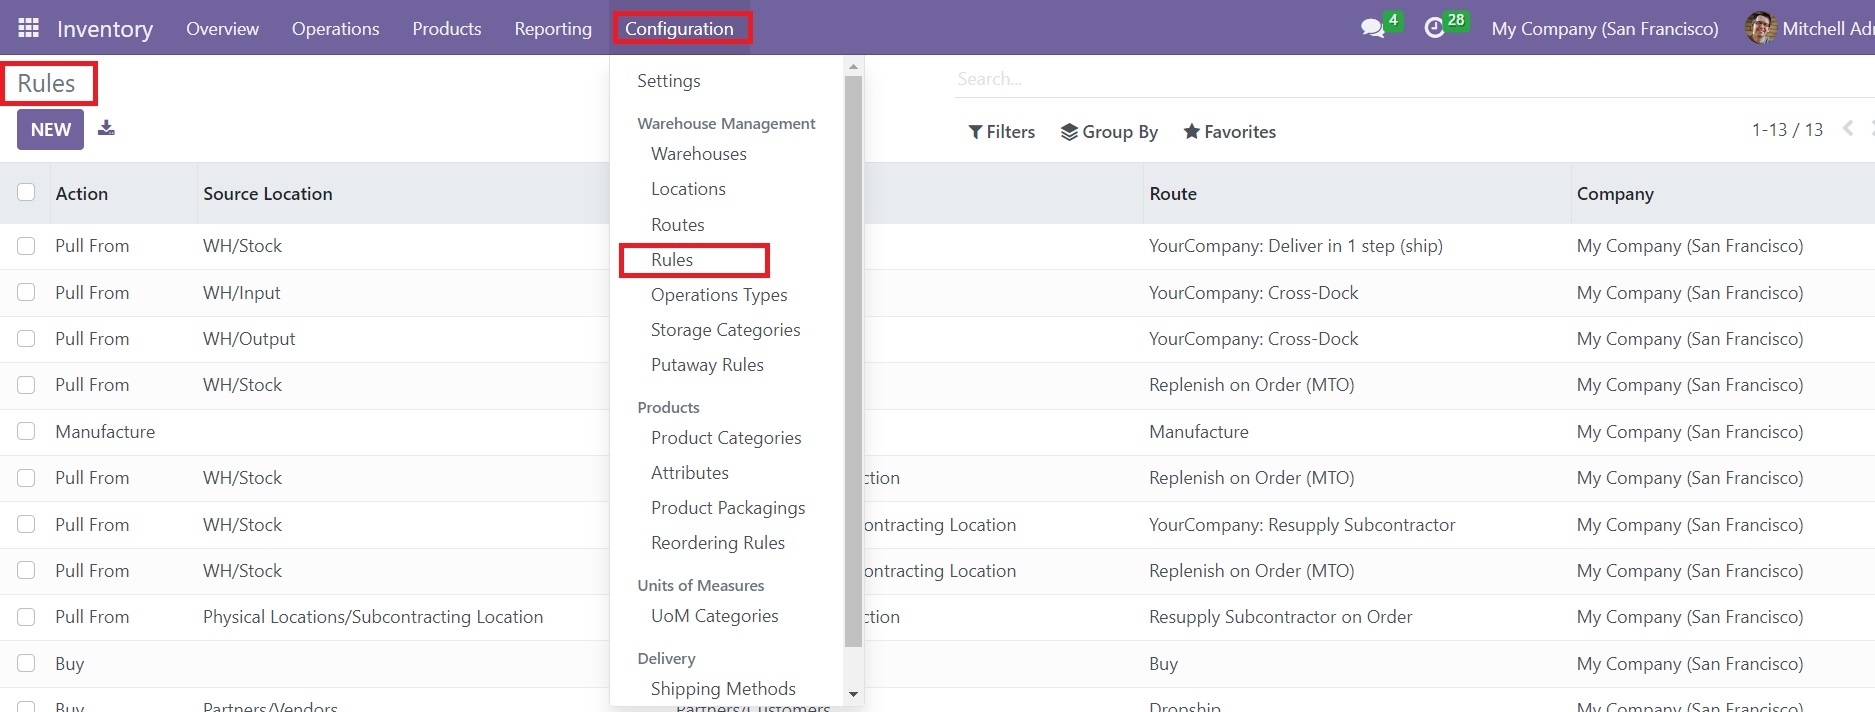Select the WH/Input row checkbox
The height and width of the screenshot is (712, 1875).
[26, 292]
